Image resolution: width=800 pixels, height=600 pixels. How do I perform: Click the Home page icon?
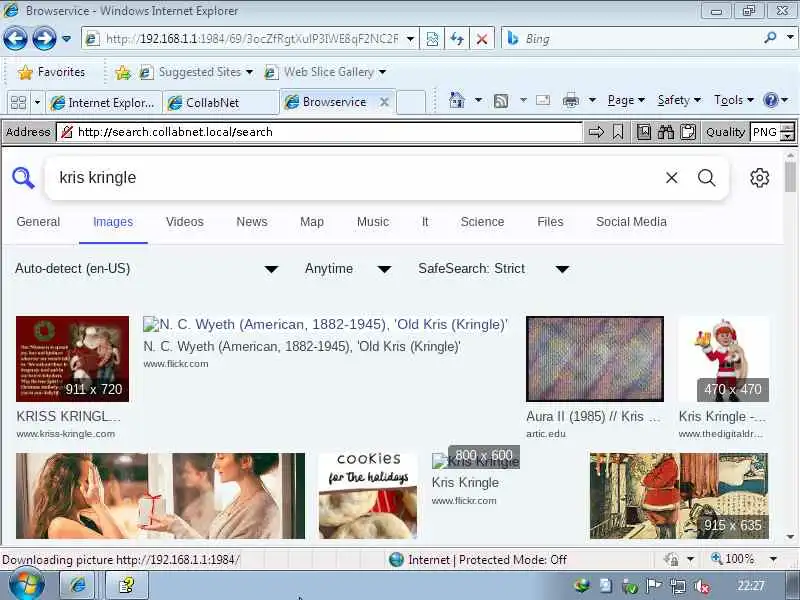point(457,100)
